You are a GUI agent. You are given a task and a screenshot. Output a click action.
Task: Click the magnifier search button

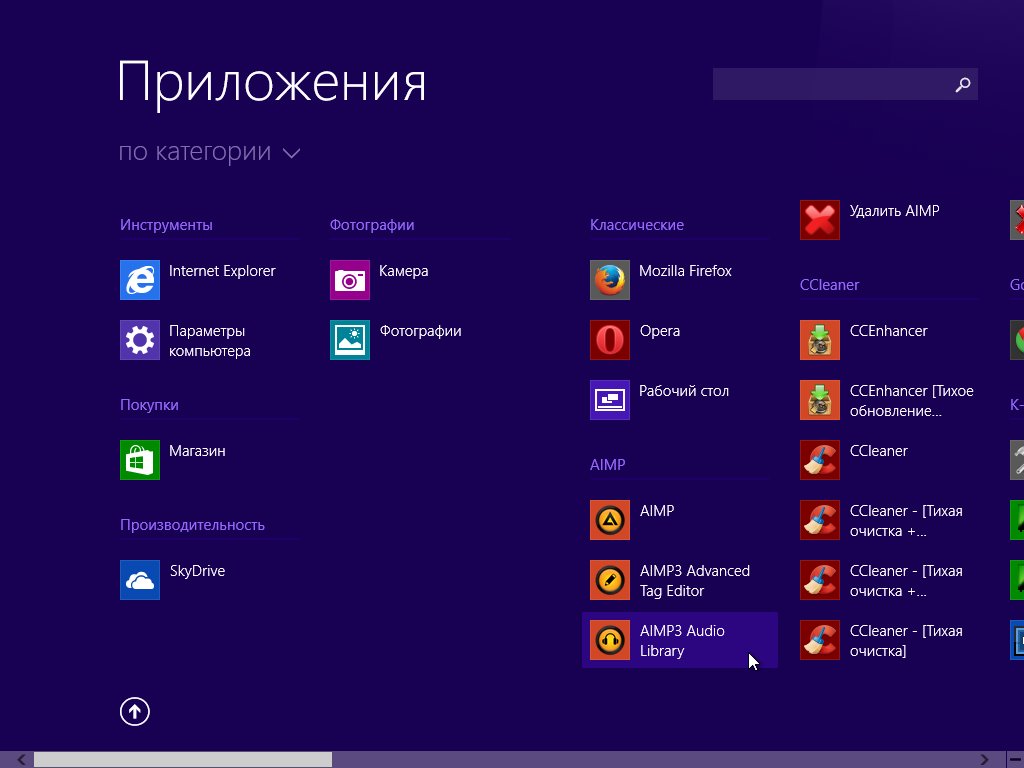[x=963, y=85]
